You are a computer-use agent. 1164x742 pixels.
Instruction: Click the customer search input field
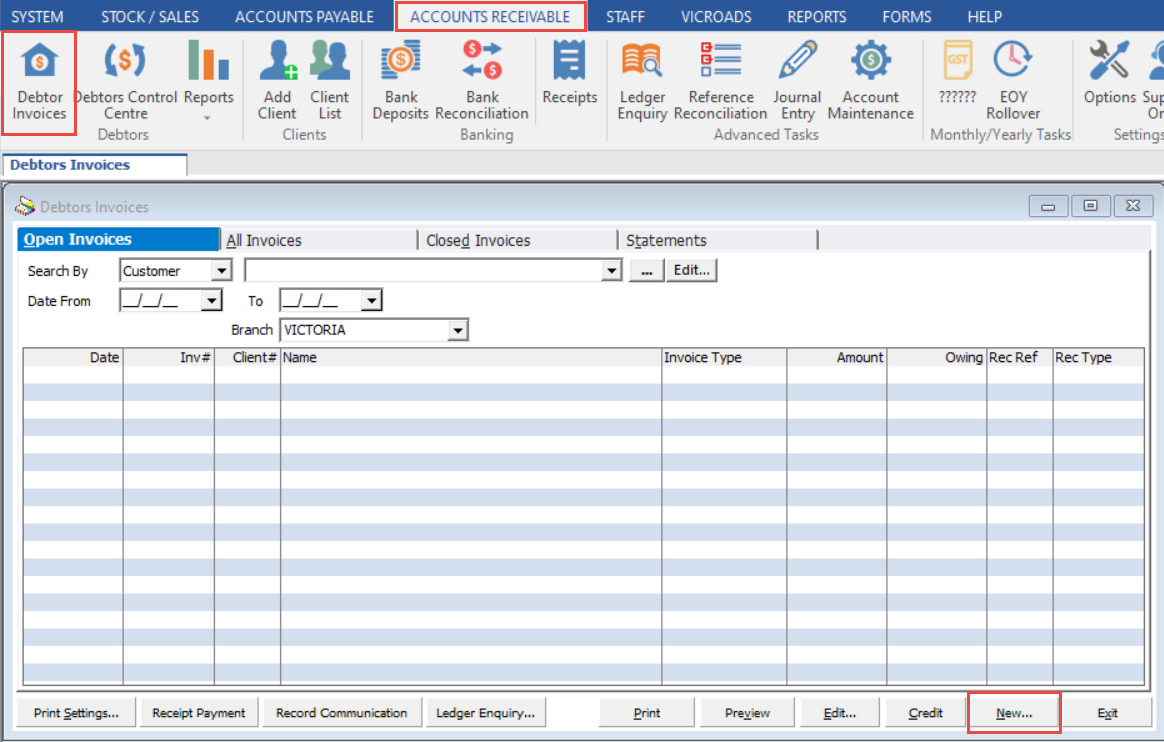pos(424,271)
